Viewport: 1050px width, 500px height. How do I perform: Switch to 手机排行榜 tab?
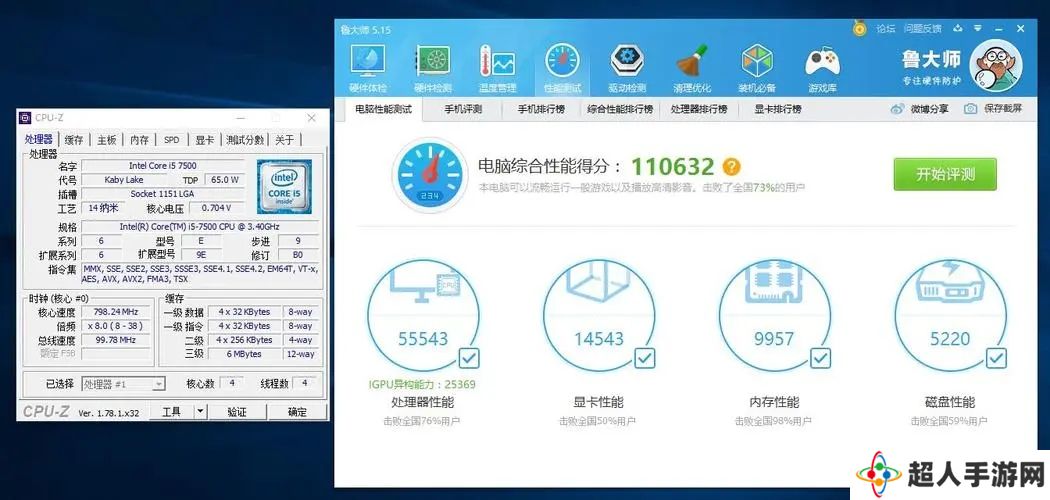click(x=541, y=109)
